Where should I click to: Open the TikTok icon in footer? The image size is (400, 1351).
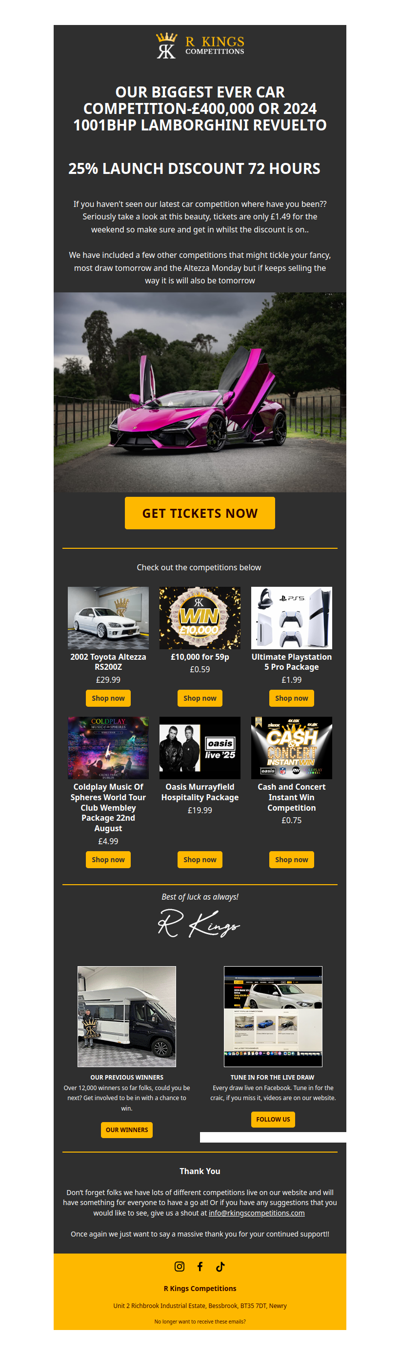click(x=220, y=1267)
